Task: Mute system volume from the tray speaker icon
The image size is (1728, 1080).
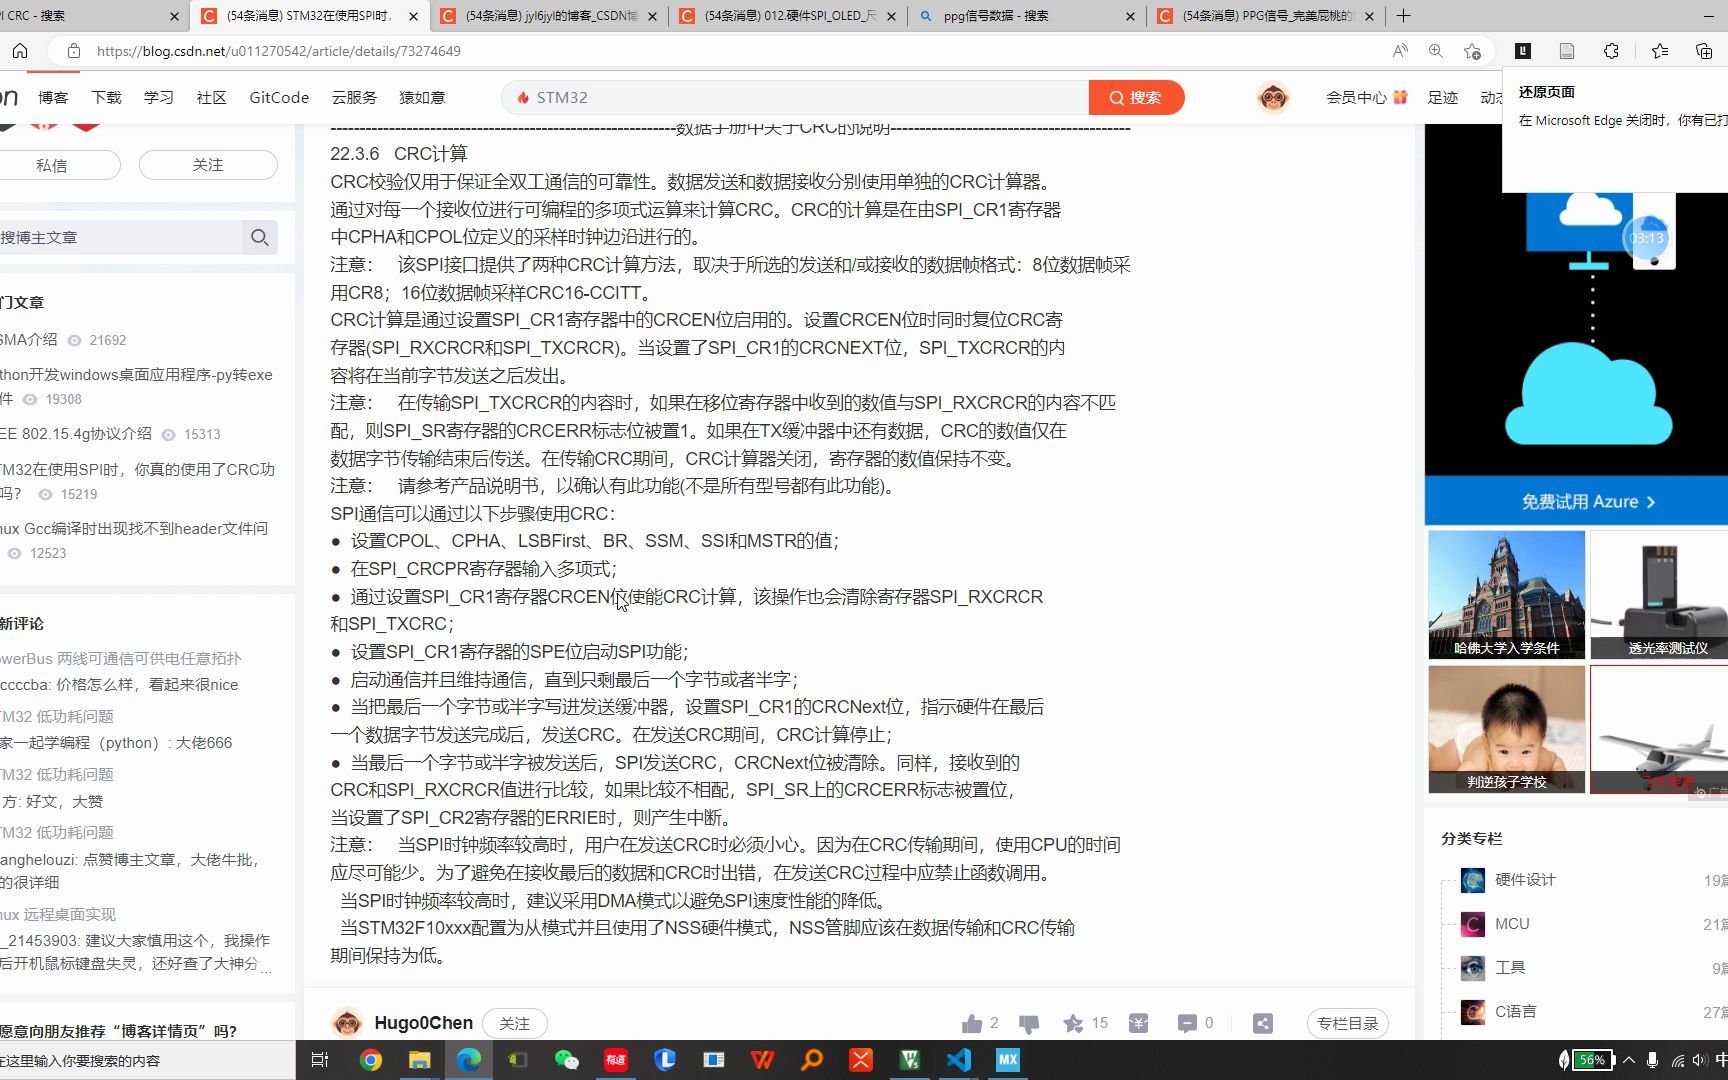Action: (1700, 1060)
